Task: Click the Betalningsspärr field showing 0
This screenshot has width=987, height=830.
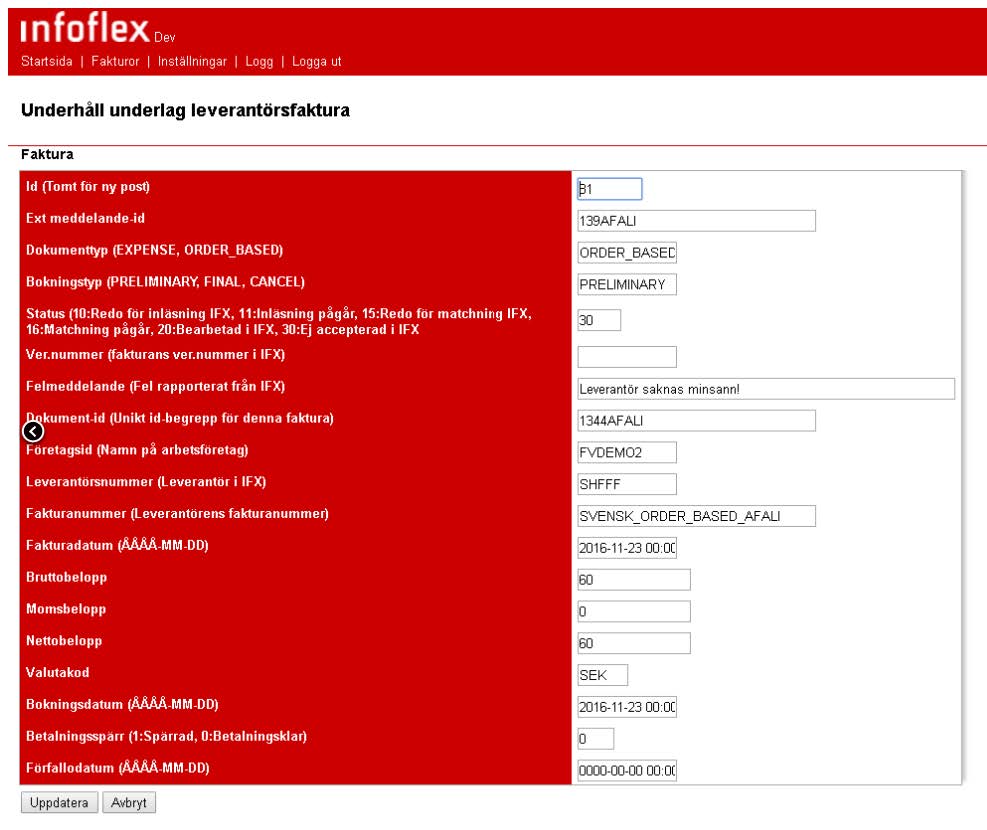Action: click(595, 739)
